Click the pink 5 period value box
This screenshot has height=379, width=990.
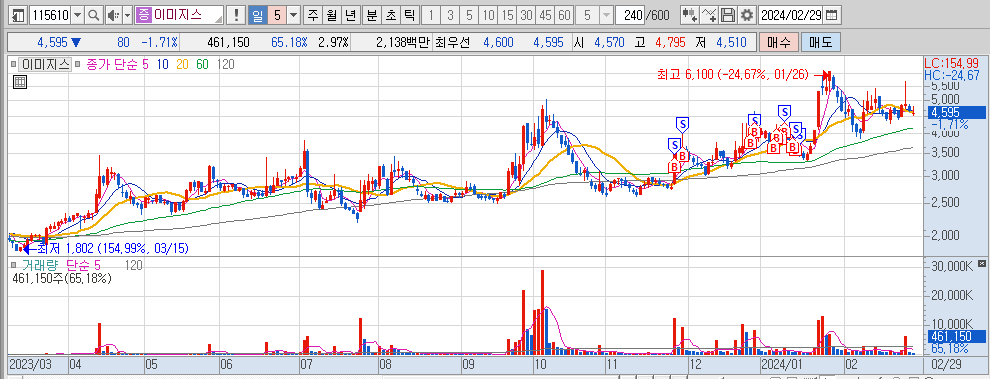pos(278,15)
